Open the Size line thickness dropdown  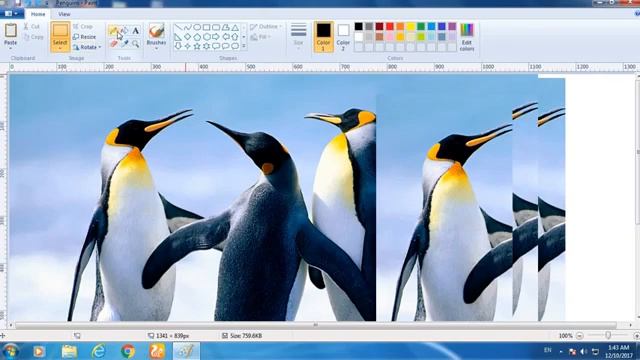[298, 37]
